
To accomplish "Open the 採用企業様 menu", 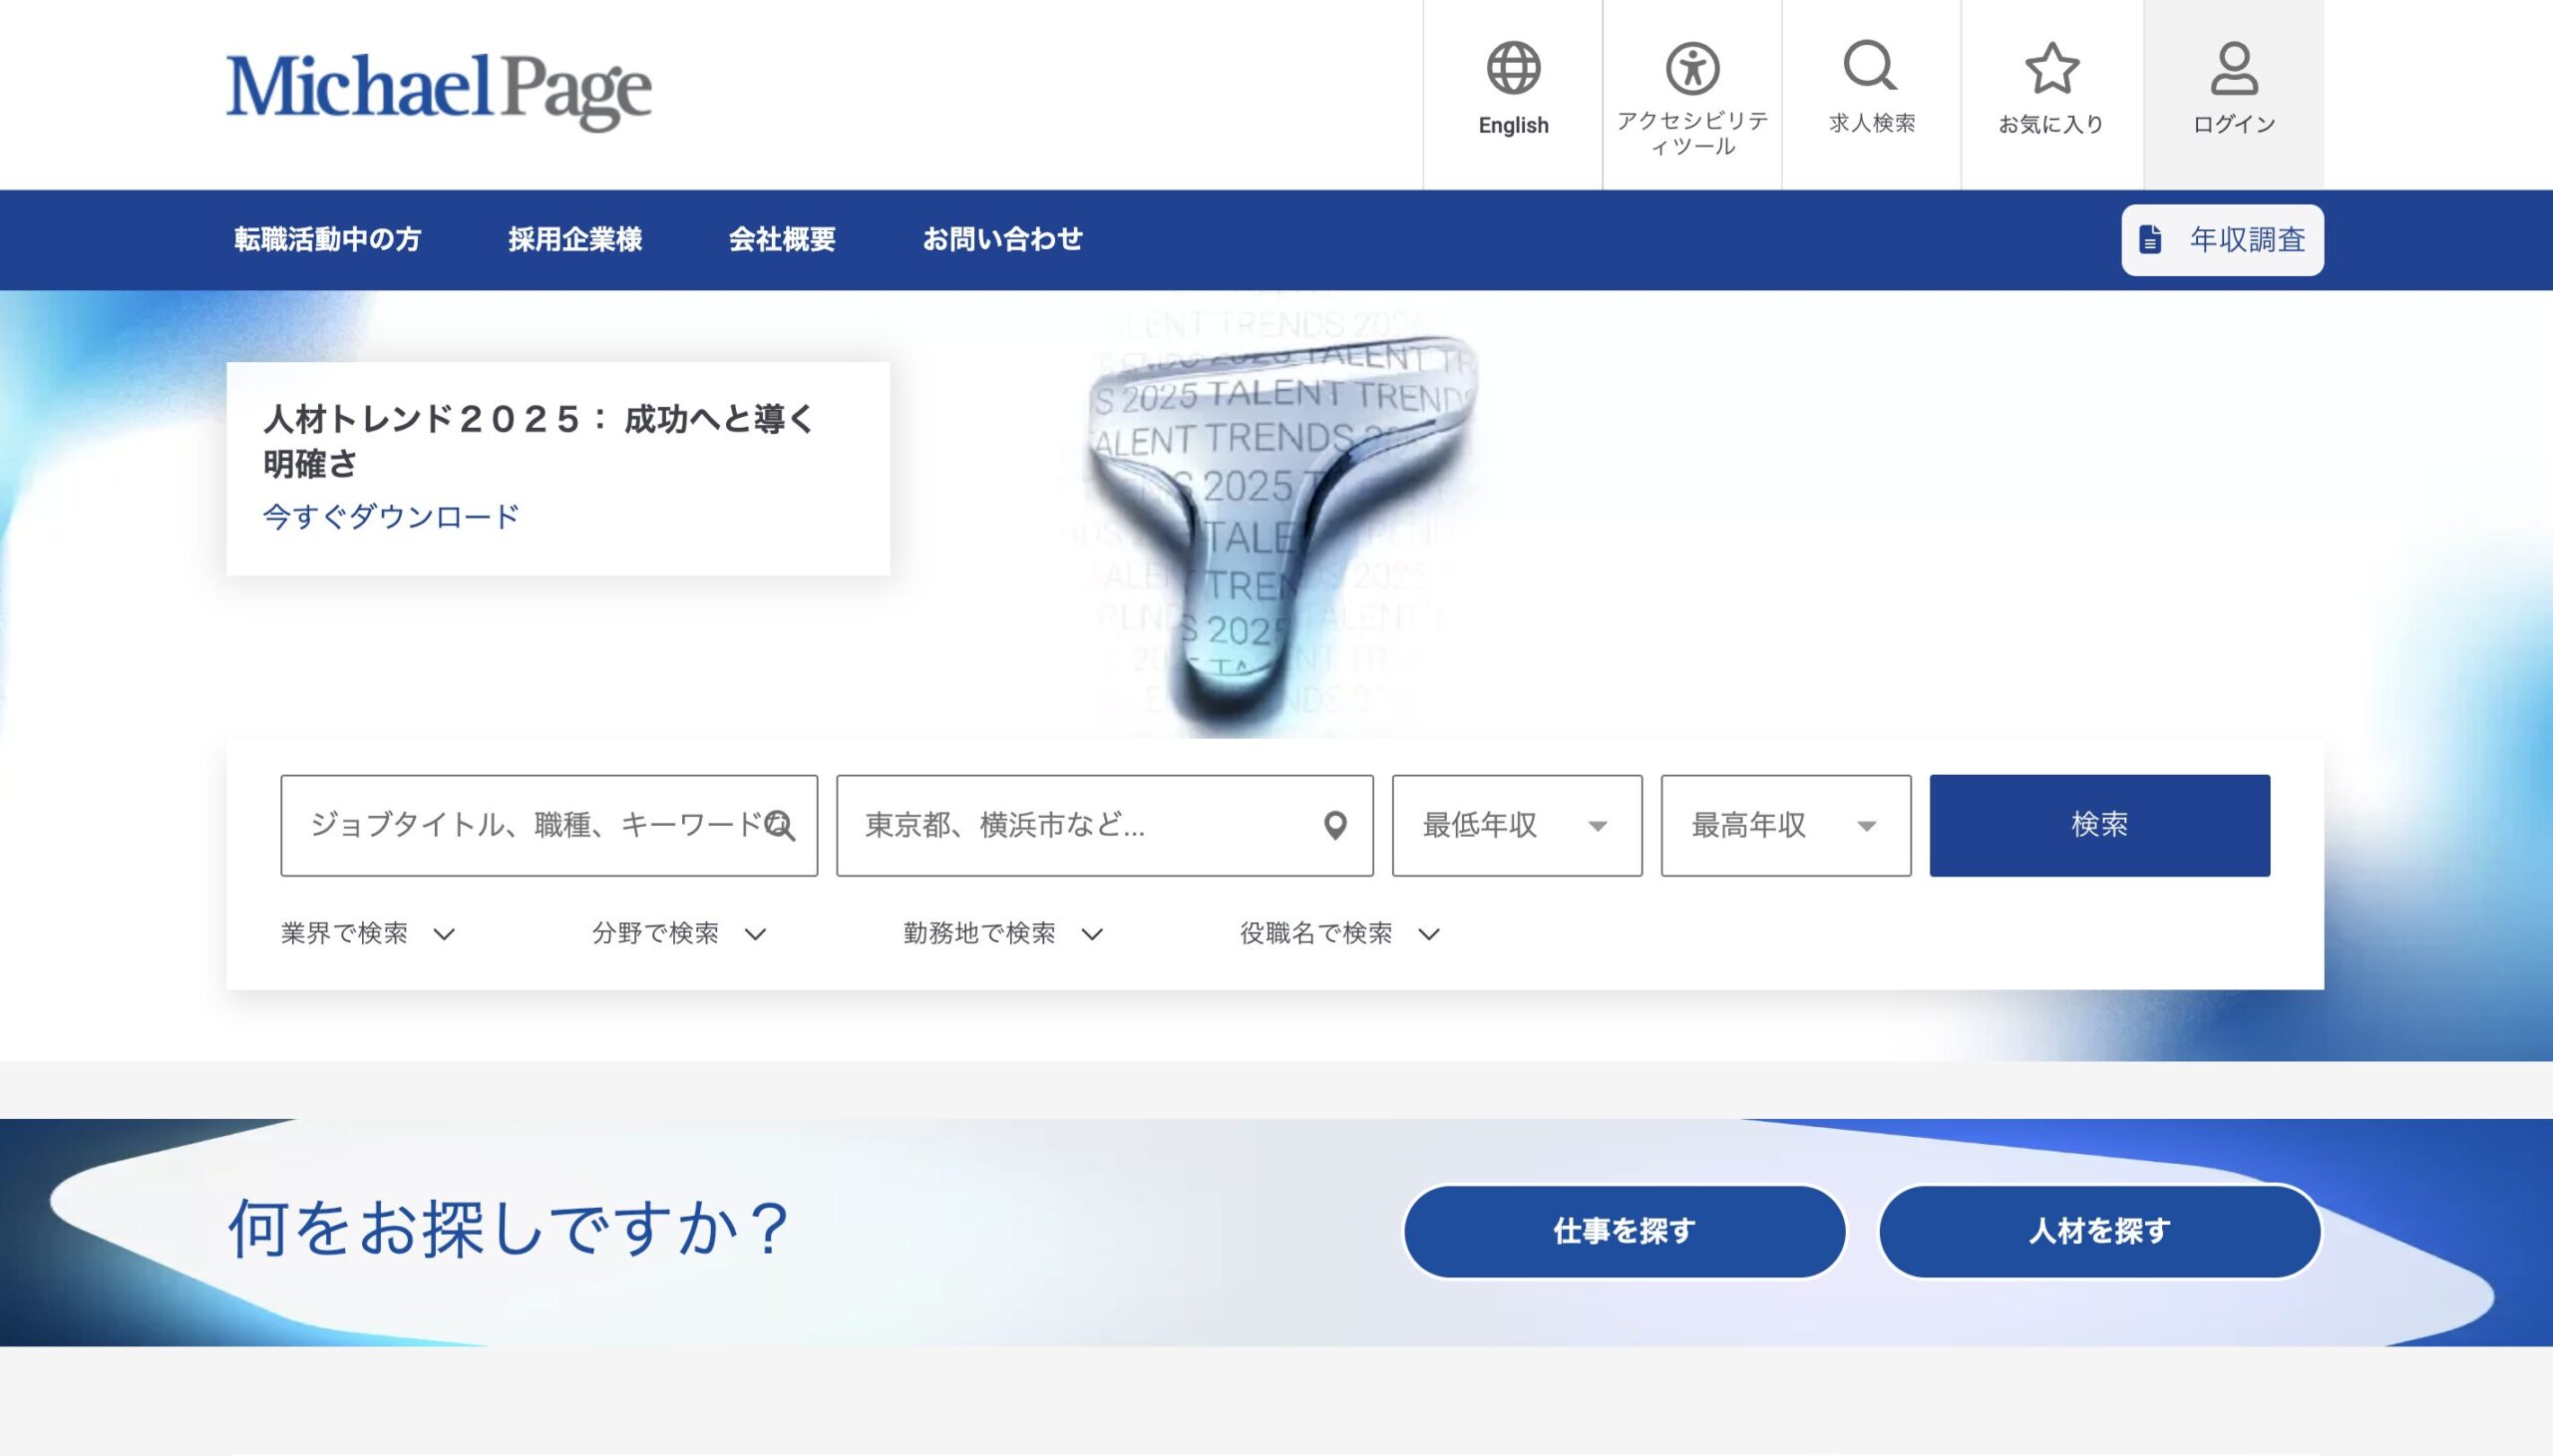I will (576, 239).
